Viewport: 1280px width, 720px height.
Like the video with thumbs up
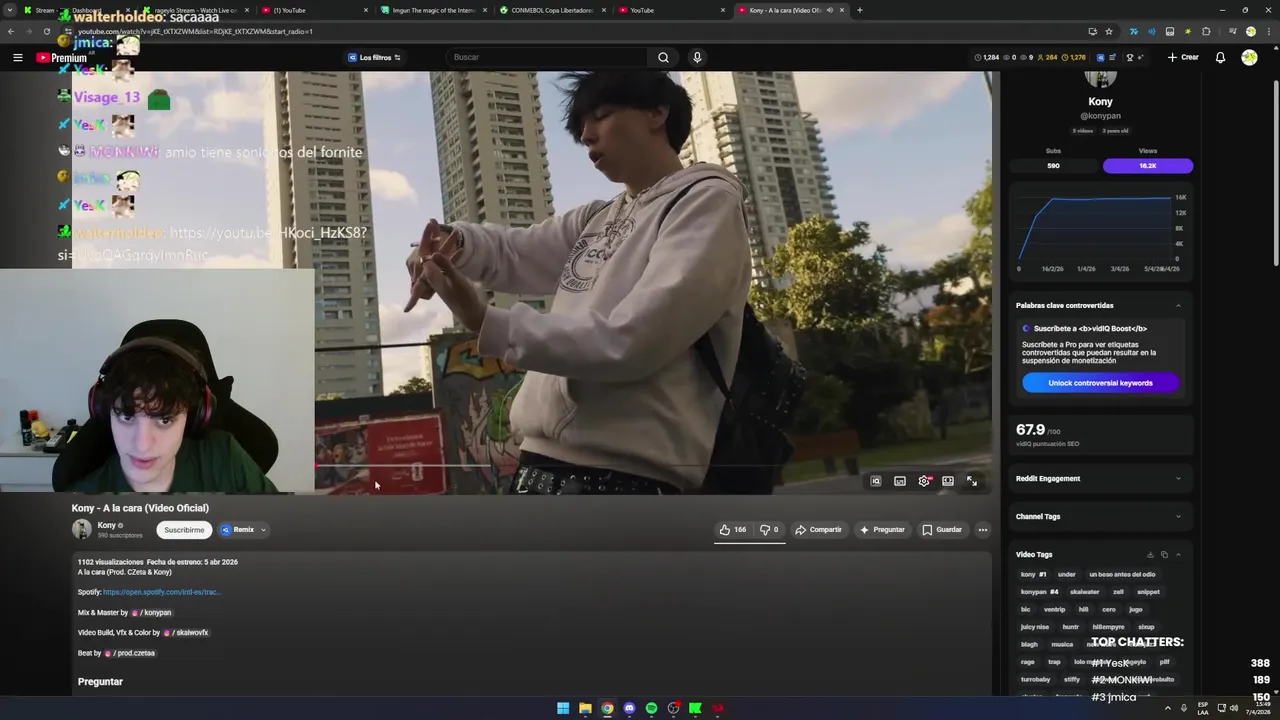[x=733, y=530]
